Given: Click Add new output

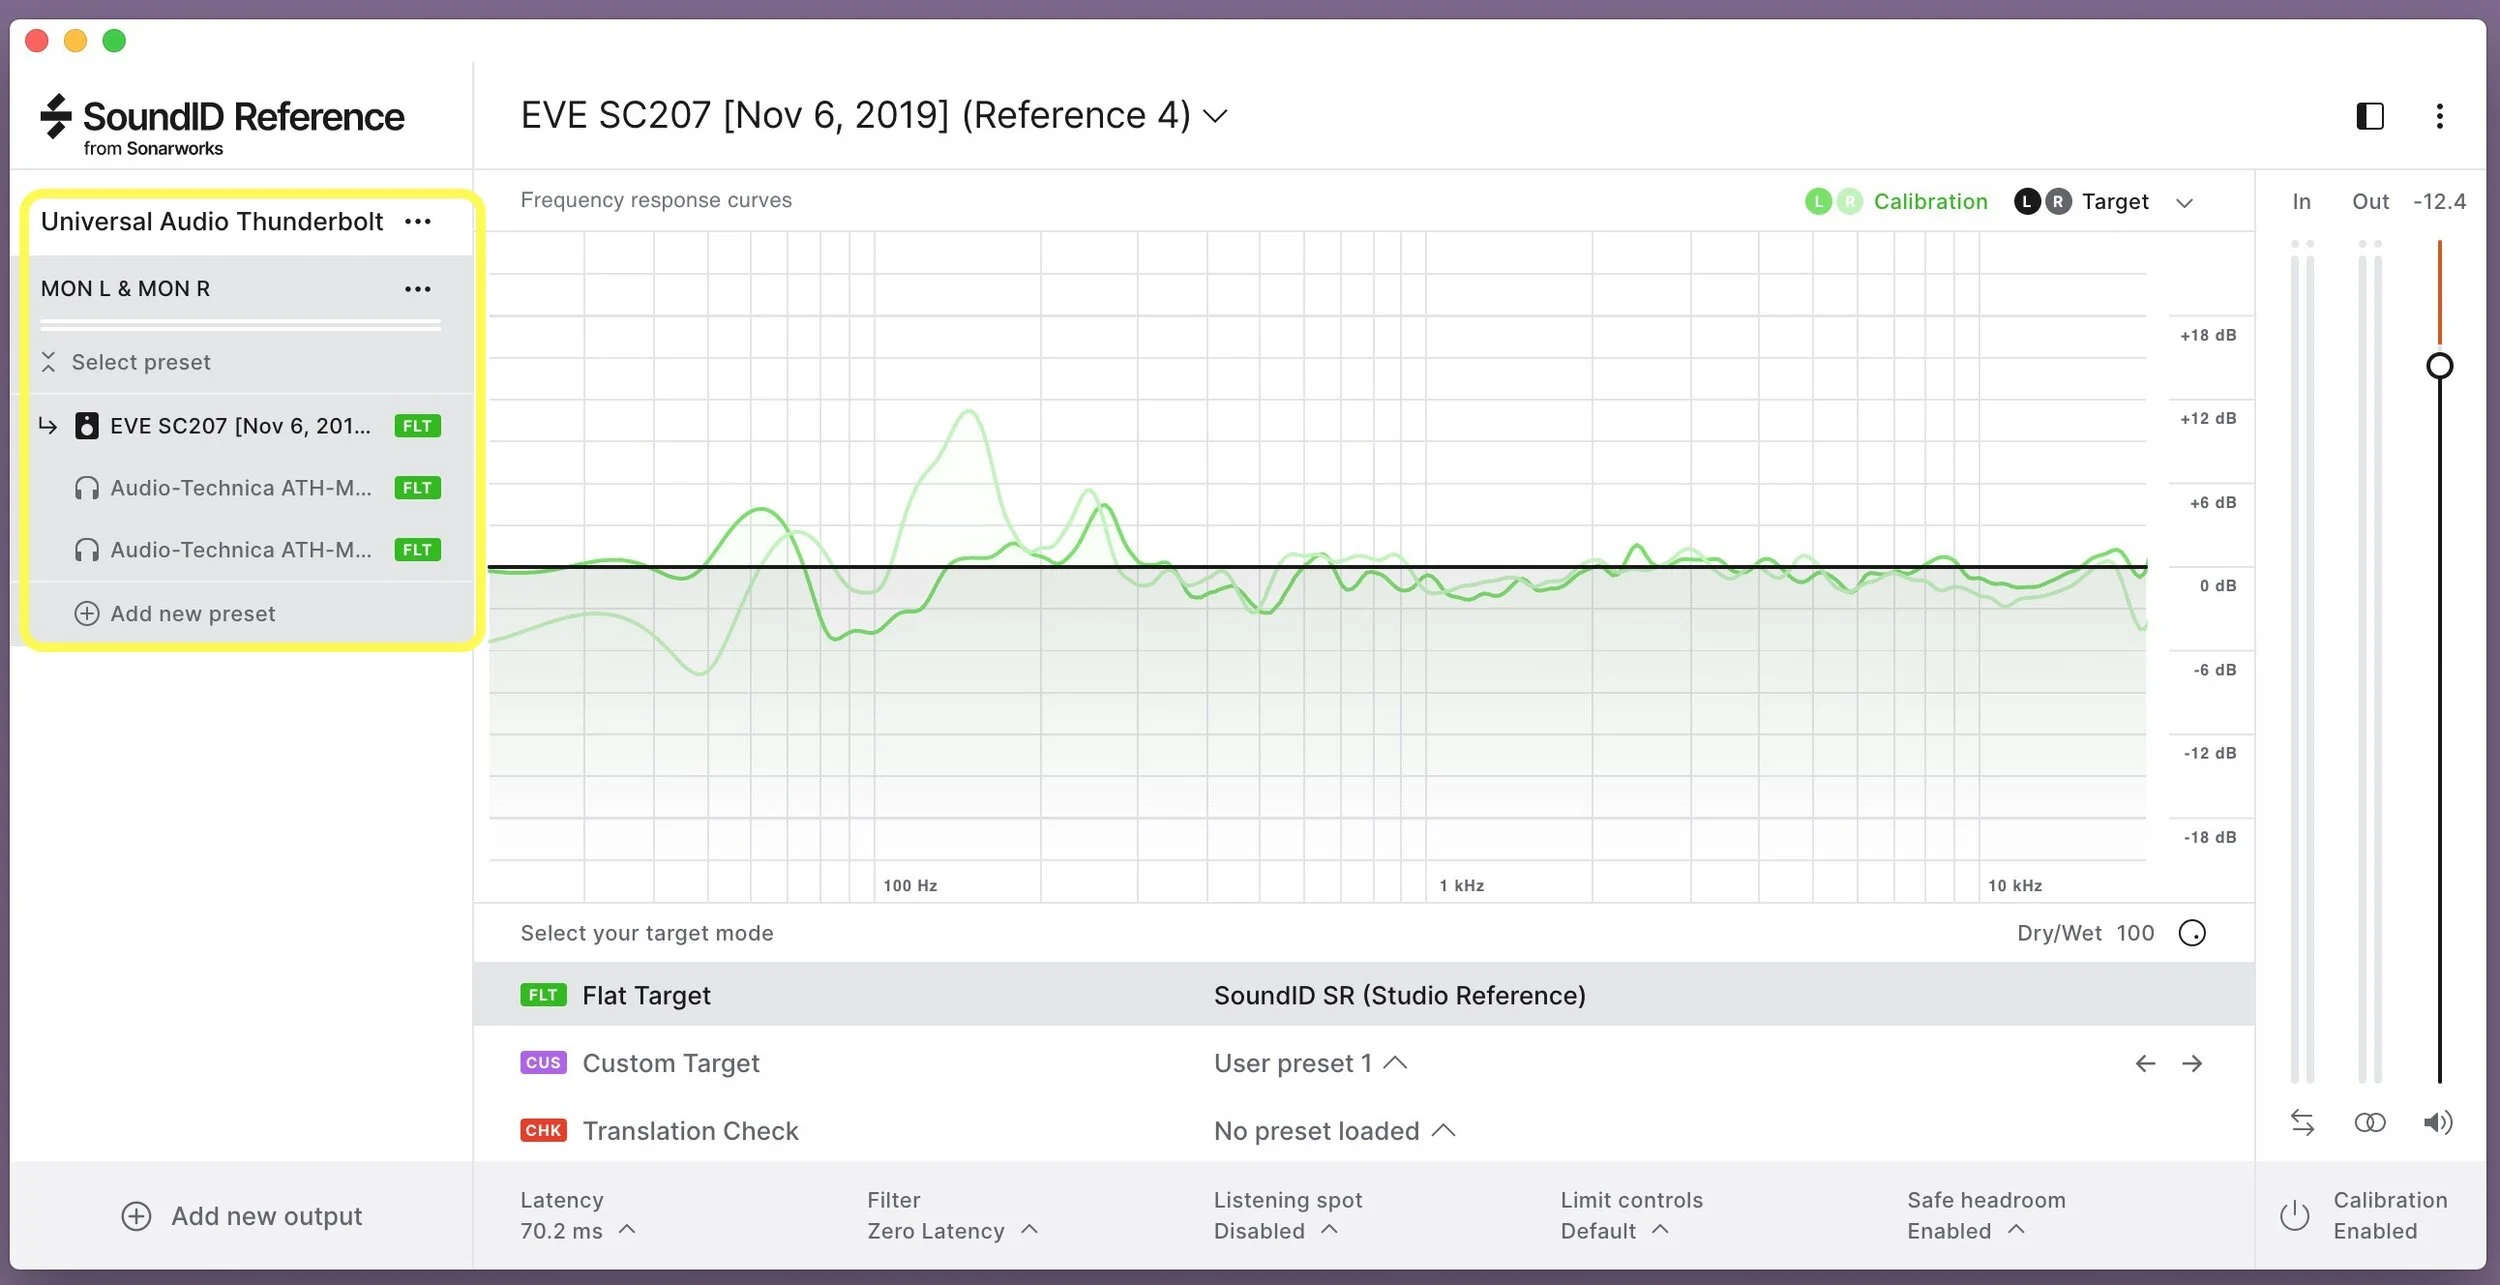Looking at the screenshot, I should [242, 1216].
